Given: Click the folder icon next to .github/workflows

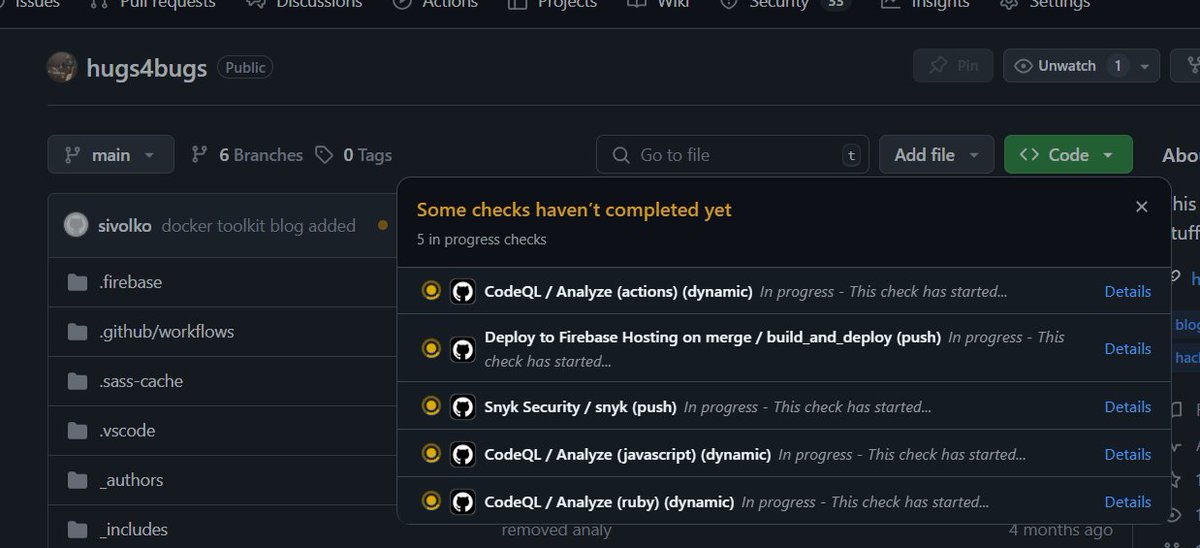Looking at the screenshot, I should coord(77,331).
